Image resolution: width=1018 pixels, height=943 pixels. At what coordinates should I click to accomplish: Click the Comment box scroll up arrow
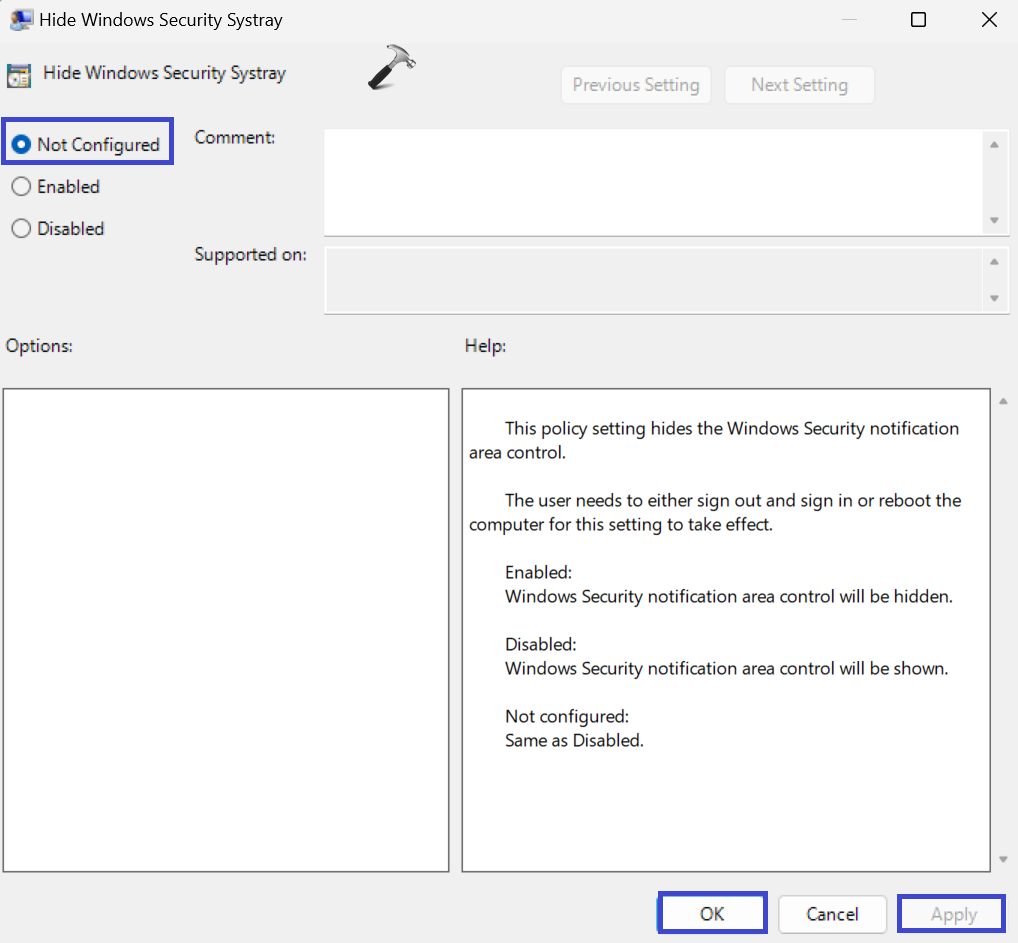click(993, 145)
